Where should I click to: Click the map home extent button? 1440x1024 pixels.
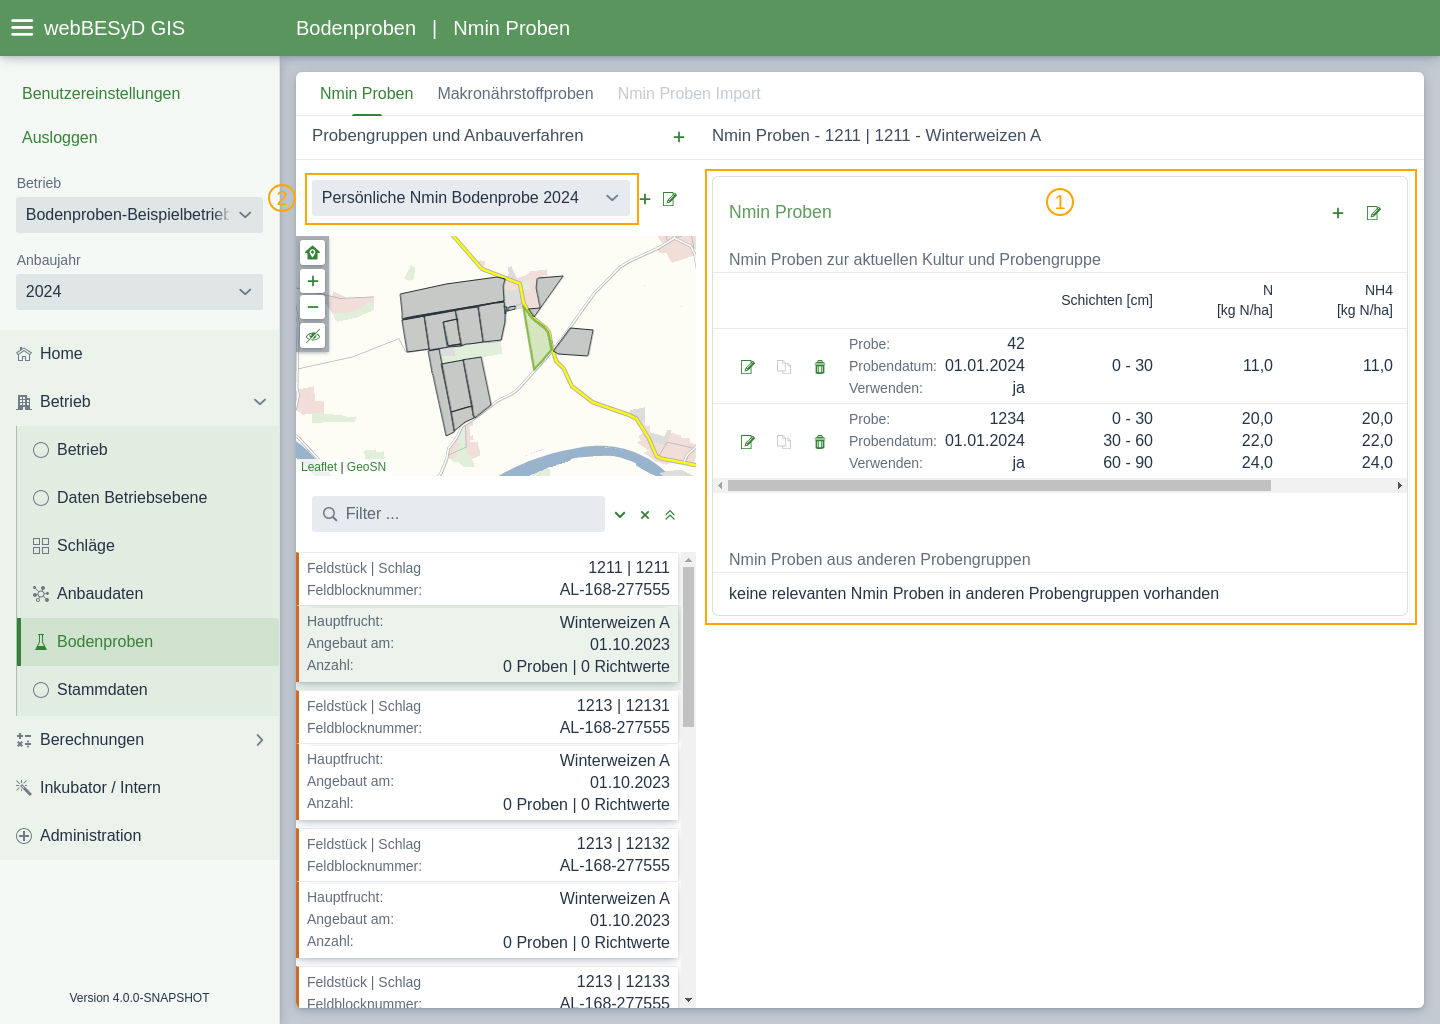coord(313,252)
